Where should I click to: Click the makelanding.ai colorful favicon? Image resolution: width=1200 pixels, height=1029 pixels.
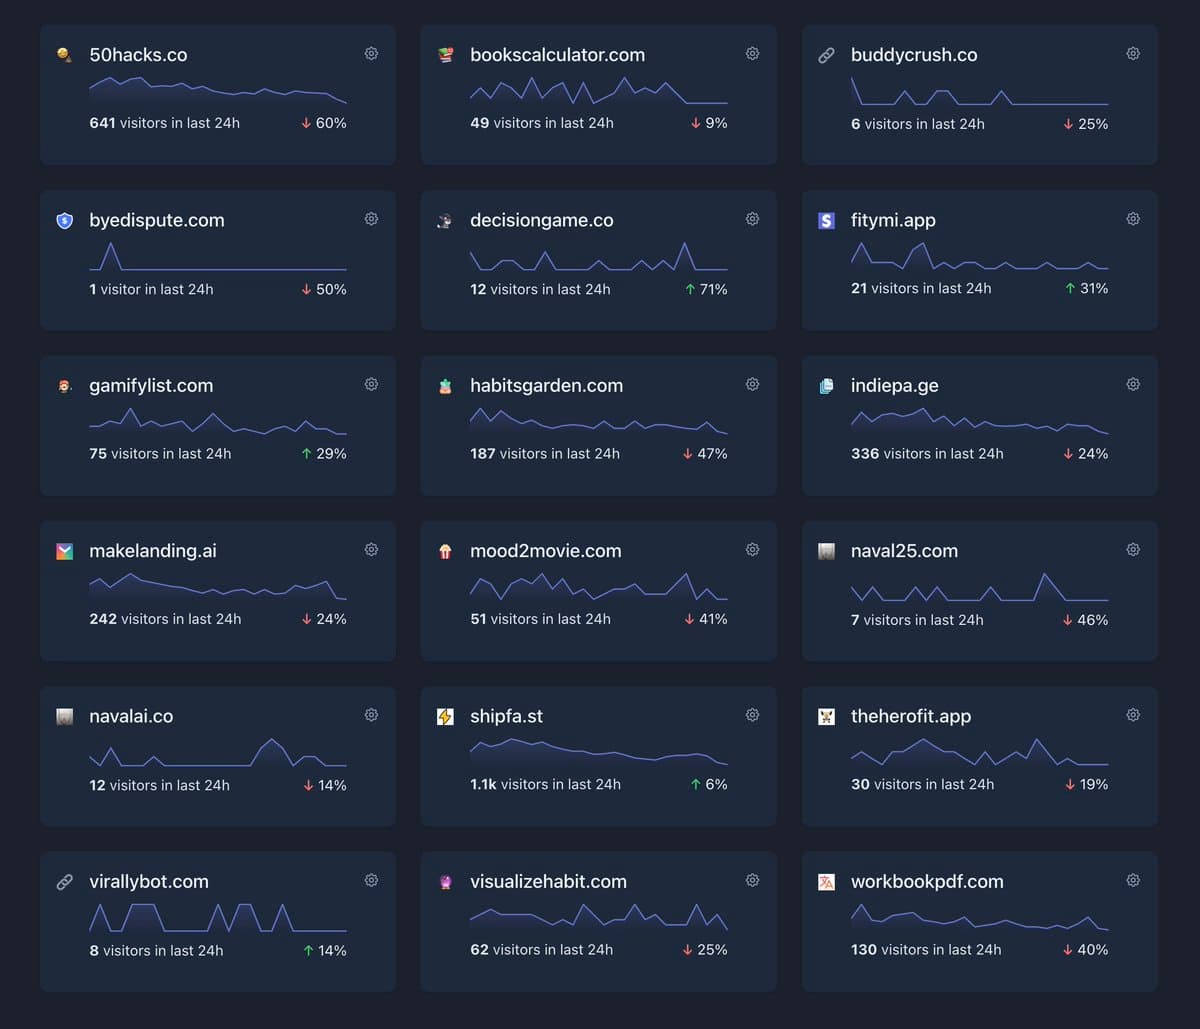pos(65,551)
